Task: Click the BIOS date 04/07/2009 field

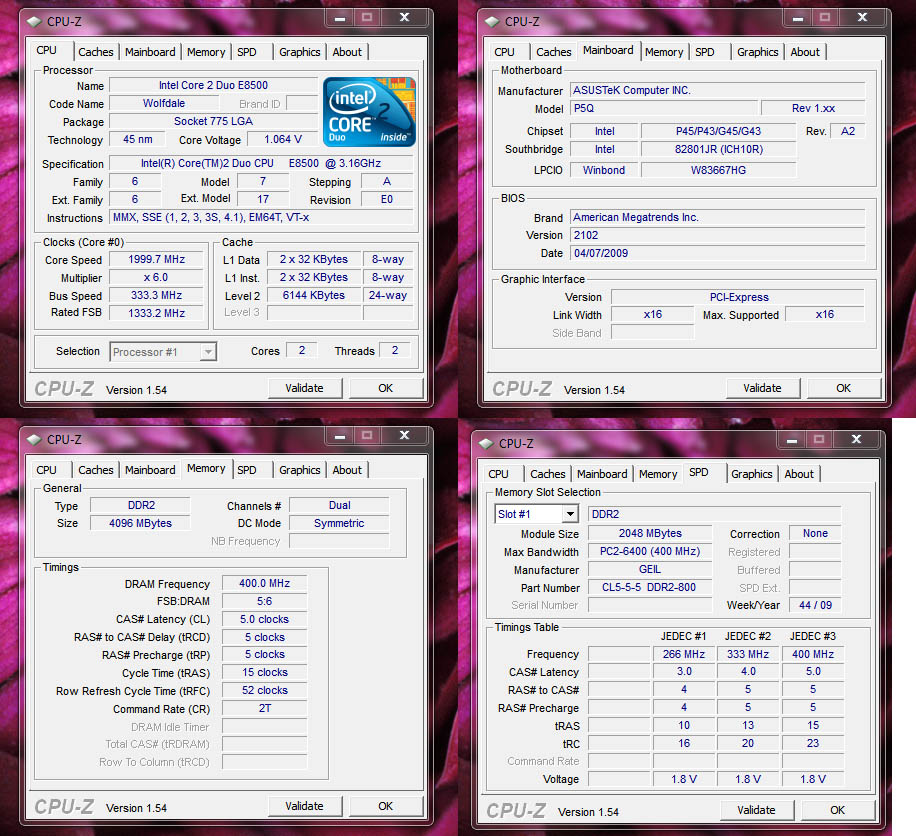Action: click(717, 254)
